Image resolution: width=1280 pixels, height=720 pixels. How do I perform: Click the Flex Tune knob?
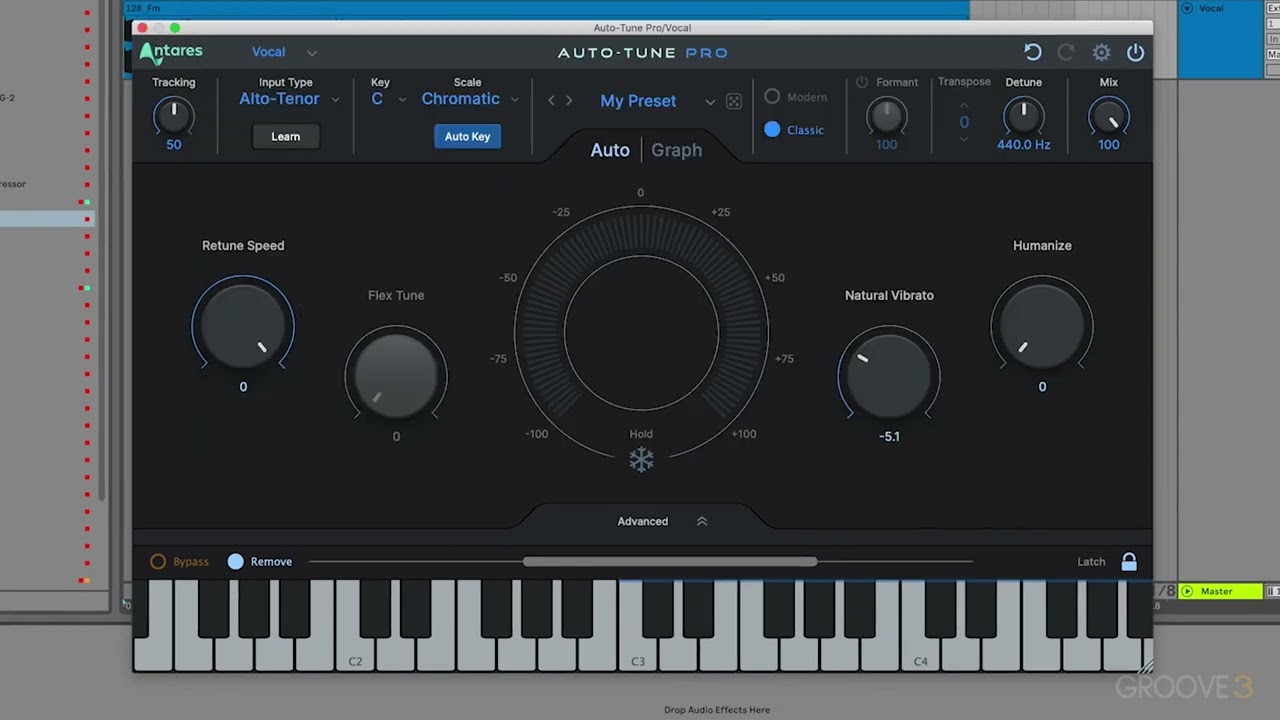pos(396,376)
